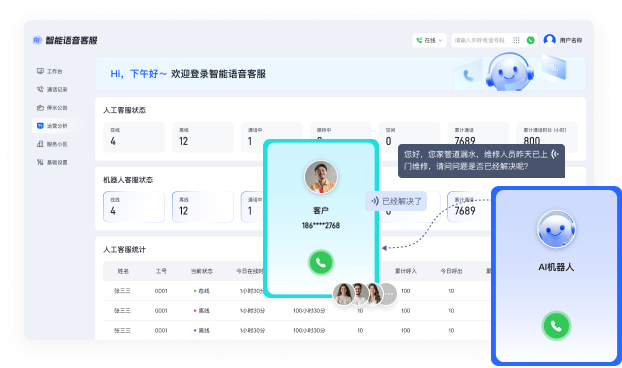The width and height of the screenshot is (622, 368).
Task: Select the robot 在线 count card showing 4
Action: pos(134,207)
